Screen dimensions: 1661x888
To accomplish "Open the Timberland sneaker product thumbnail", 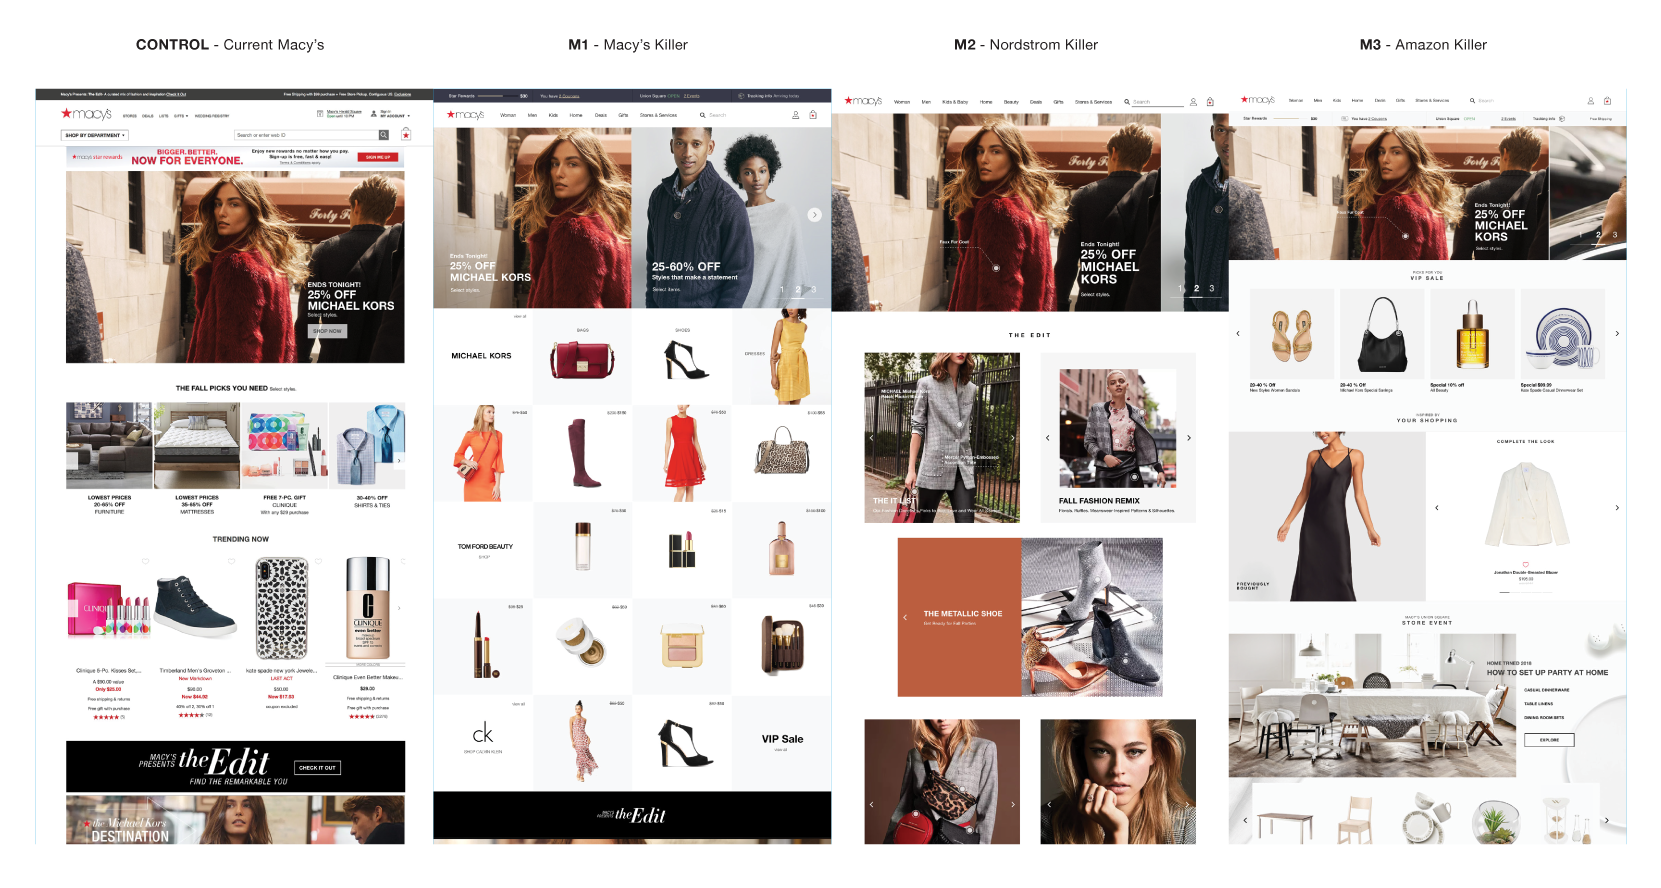I will point(195,607).
